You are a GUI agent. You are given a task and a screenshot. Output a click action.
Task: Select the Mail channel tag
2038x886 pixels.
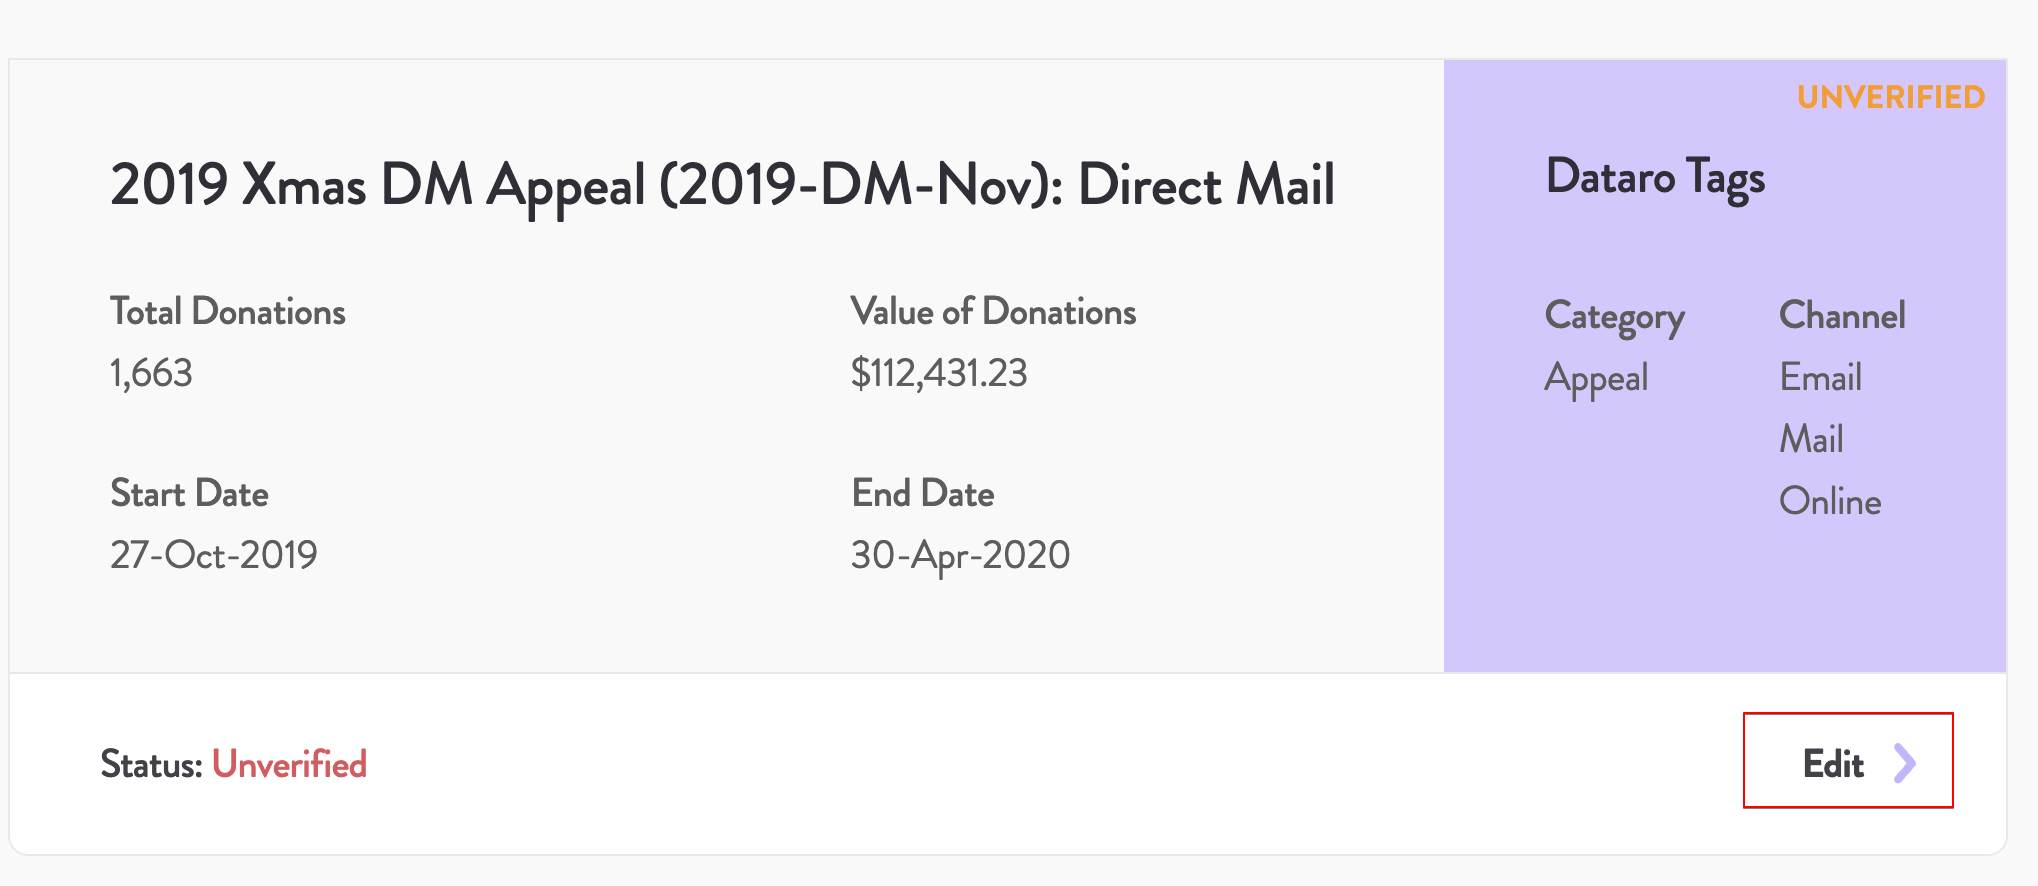[1811, 439]
